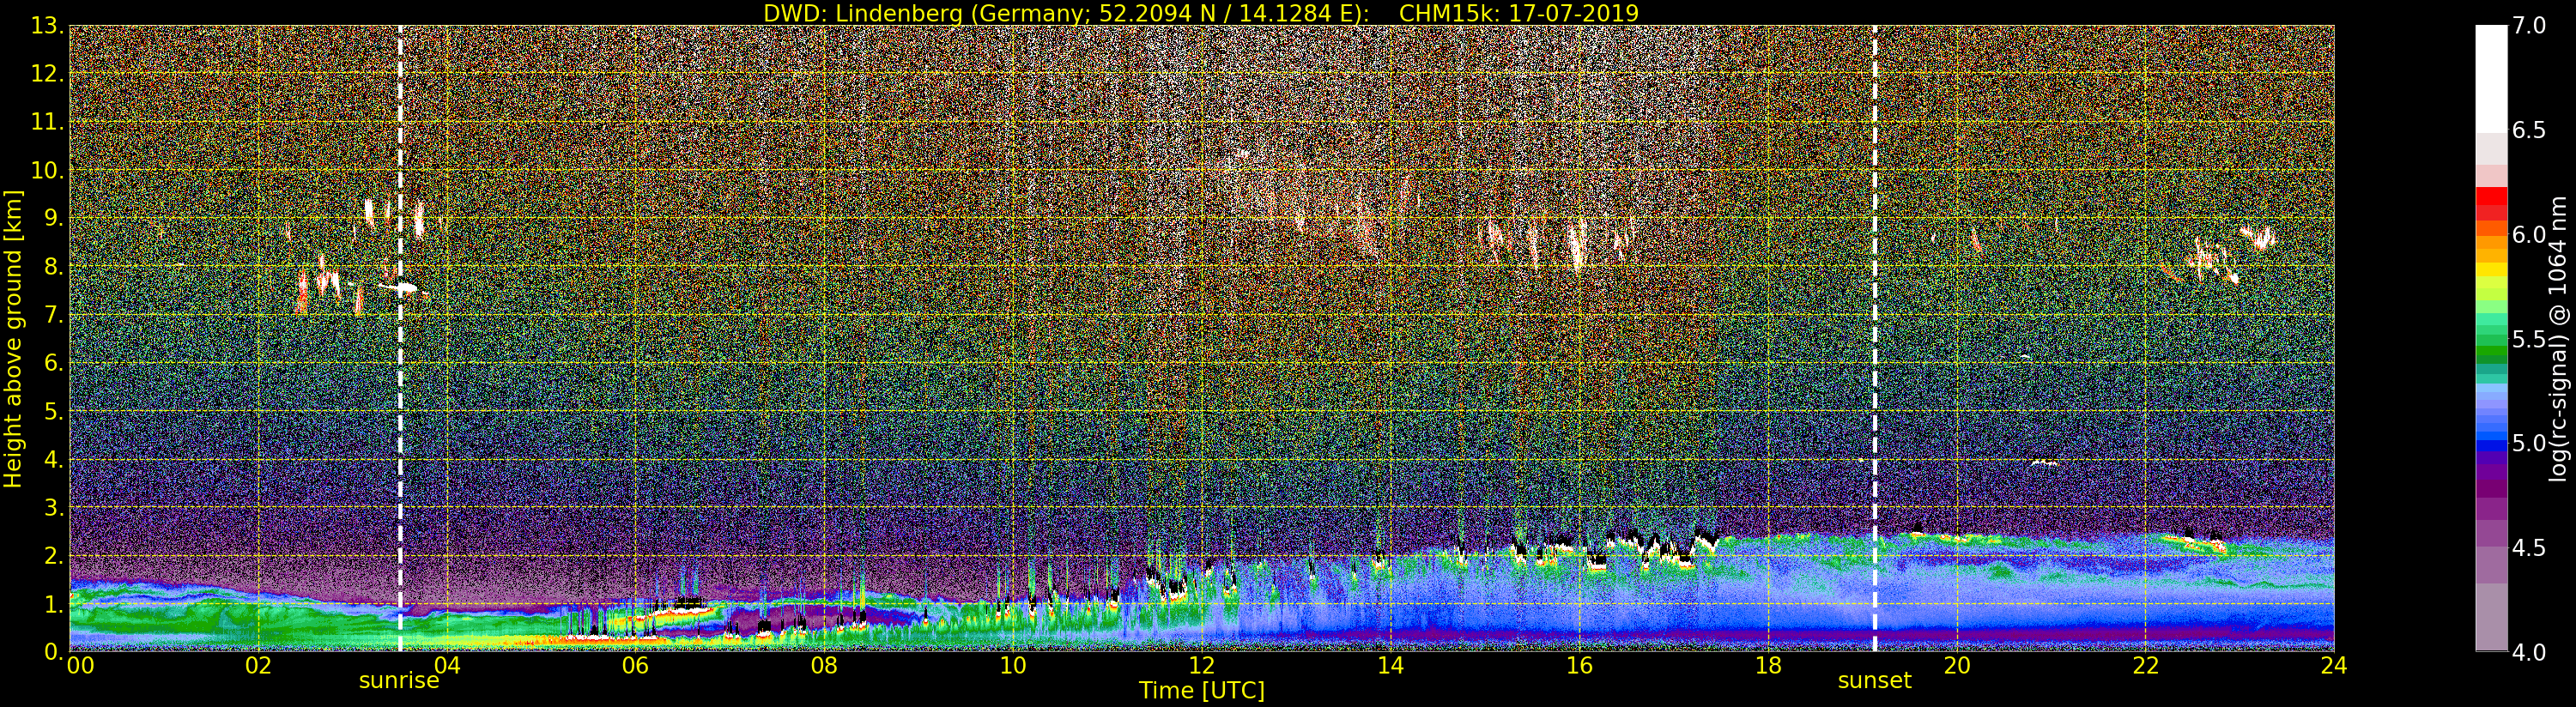Click the colorbar value '6.0'
This screenshot has height=707, width=2576.
[x=2529, y=234]
